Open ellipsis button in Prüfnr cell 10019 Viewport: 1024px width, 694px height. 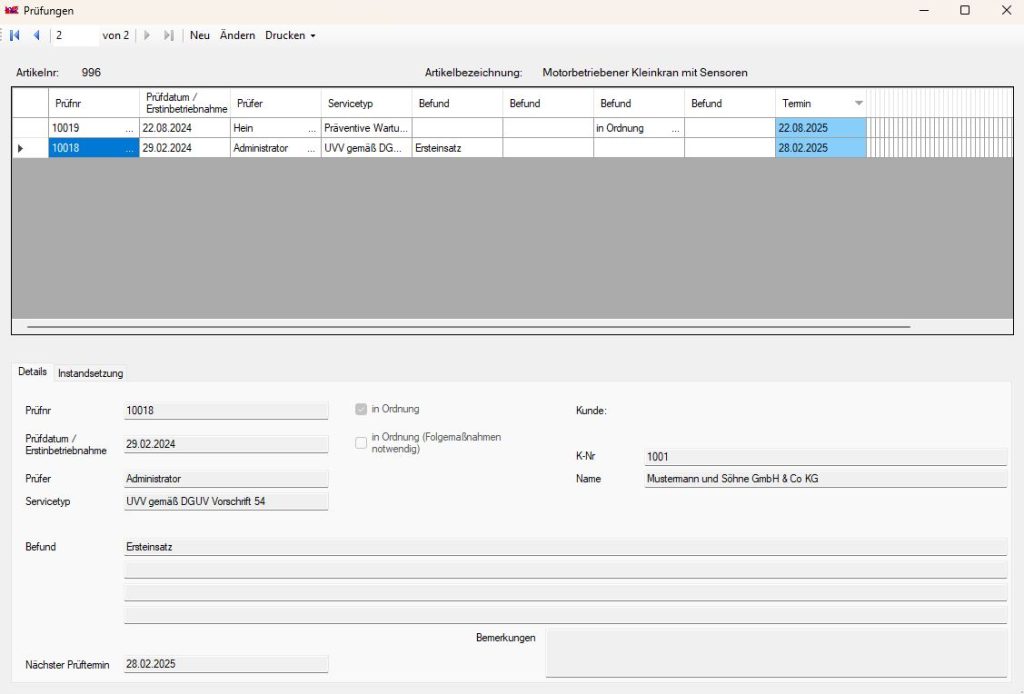pos(129,129)
